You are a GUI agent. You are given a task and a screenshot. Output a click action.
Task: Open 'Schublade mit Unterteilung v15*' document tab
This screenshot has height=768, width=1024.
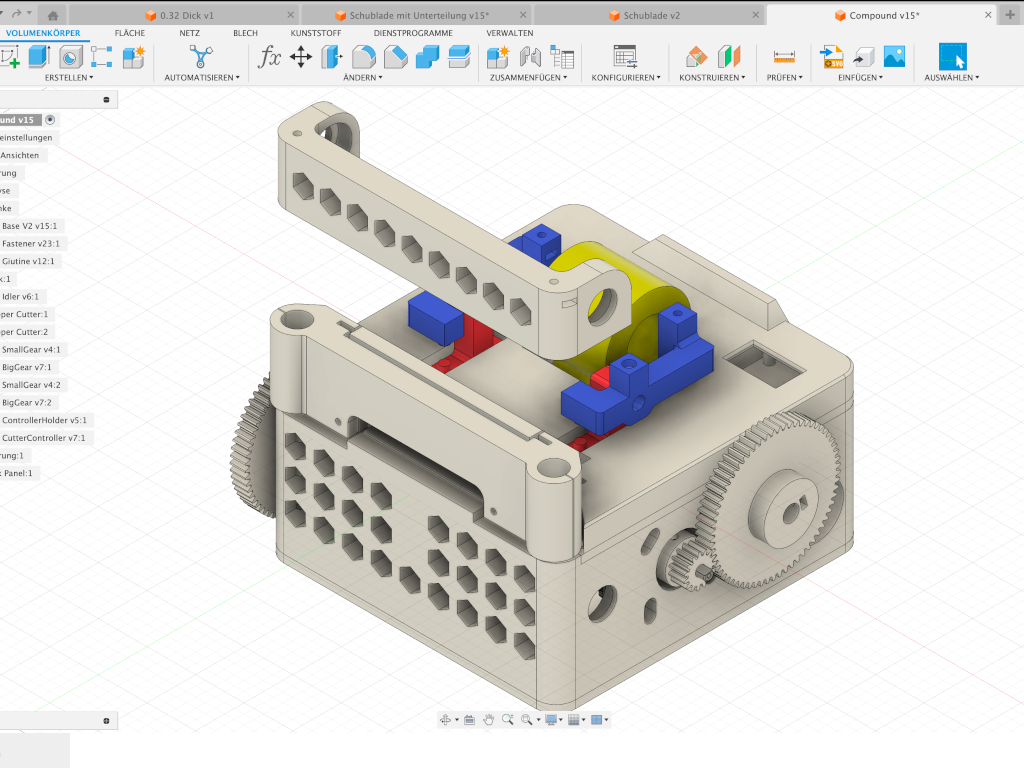(417, 15)
